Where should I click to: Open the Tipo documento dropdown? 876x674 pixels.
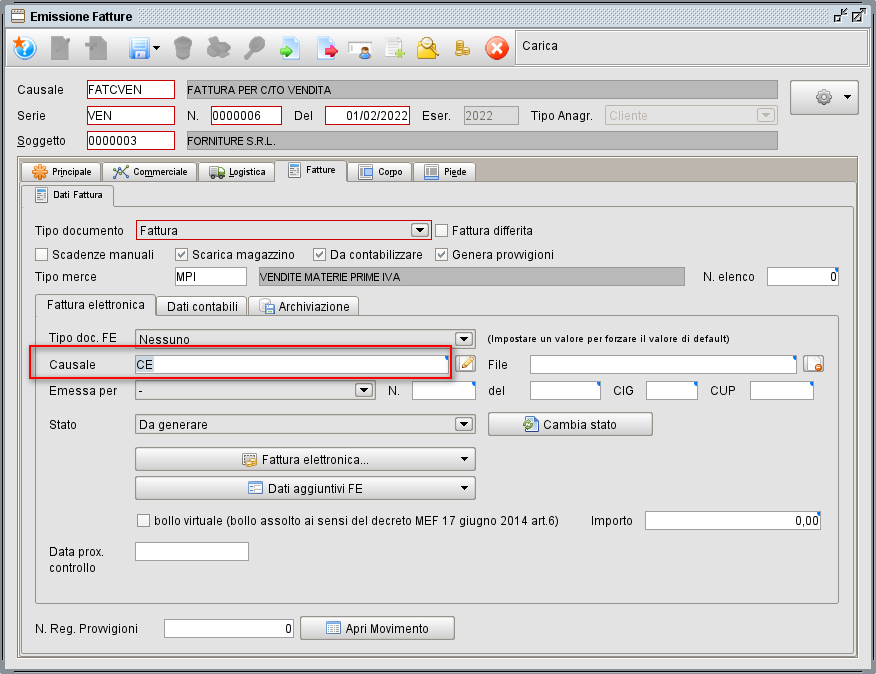click(421, 230)
